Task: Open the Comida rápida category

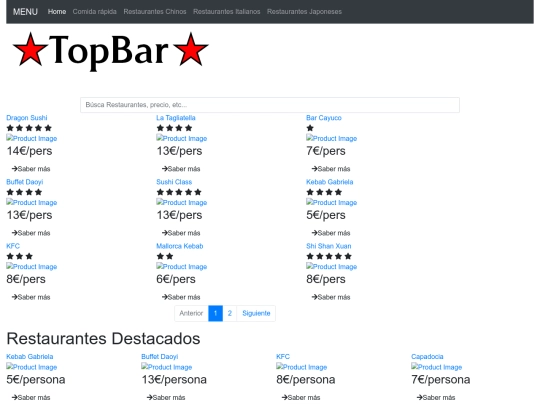Action: (94, 12)
